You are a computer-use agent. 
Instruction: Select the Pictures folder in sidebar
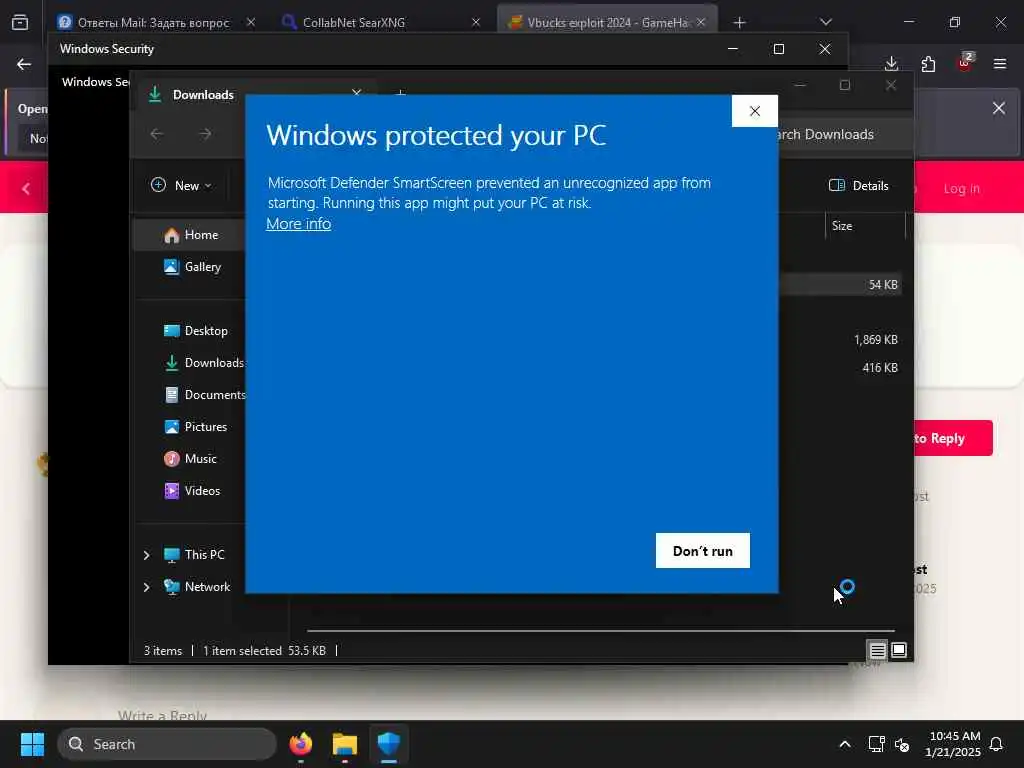(195, 427)
